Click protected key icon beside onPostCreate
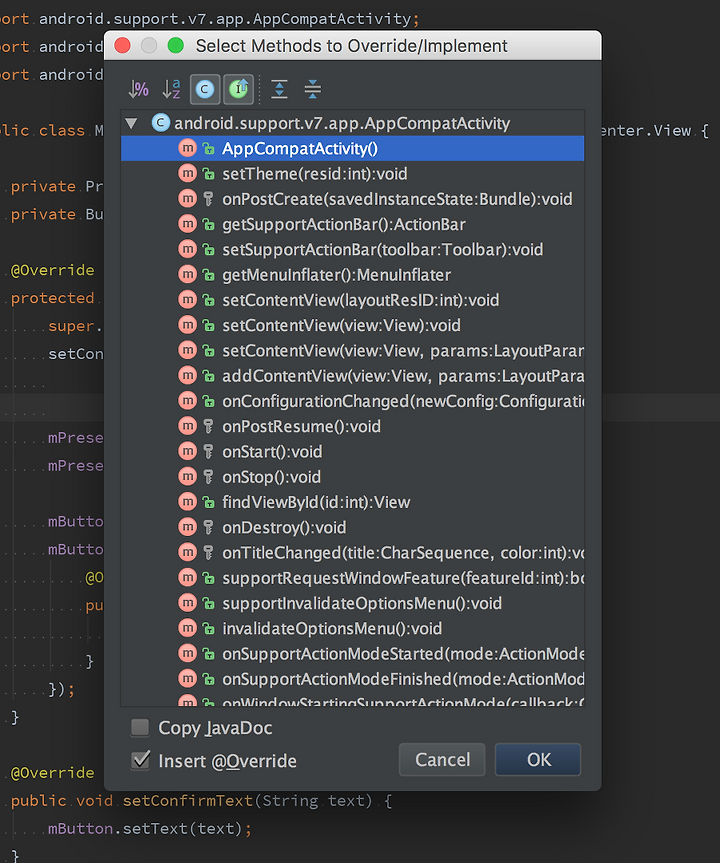 (x=208, y=199)
